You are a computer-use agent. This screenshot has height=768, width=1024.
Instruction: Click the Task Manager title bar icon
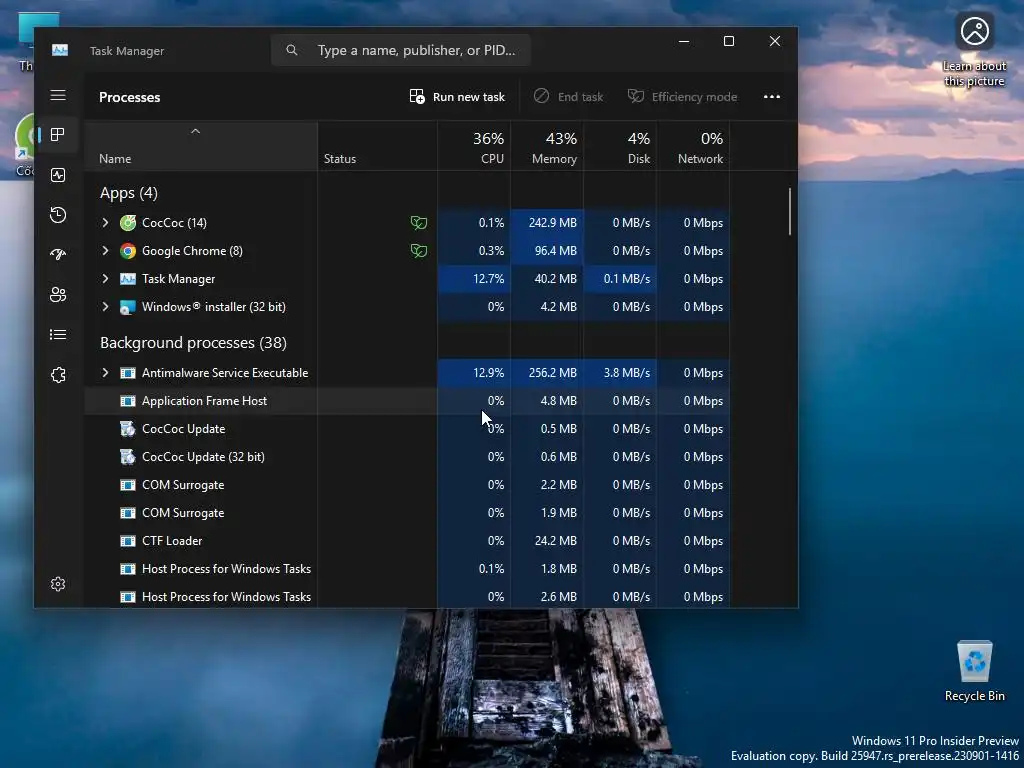coord(60,50)
